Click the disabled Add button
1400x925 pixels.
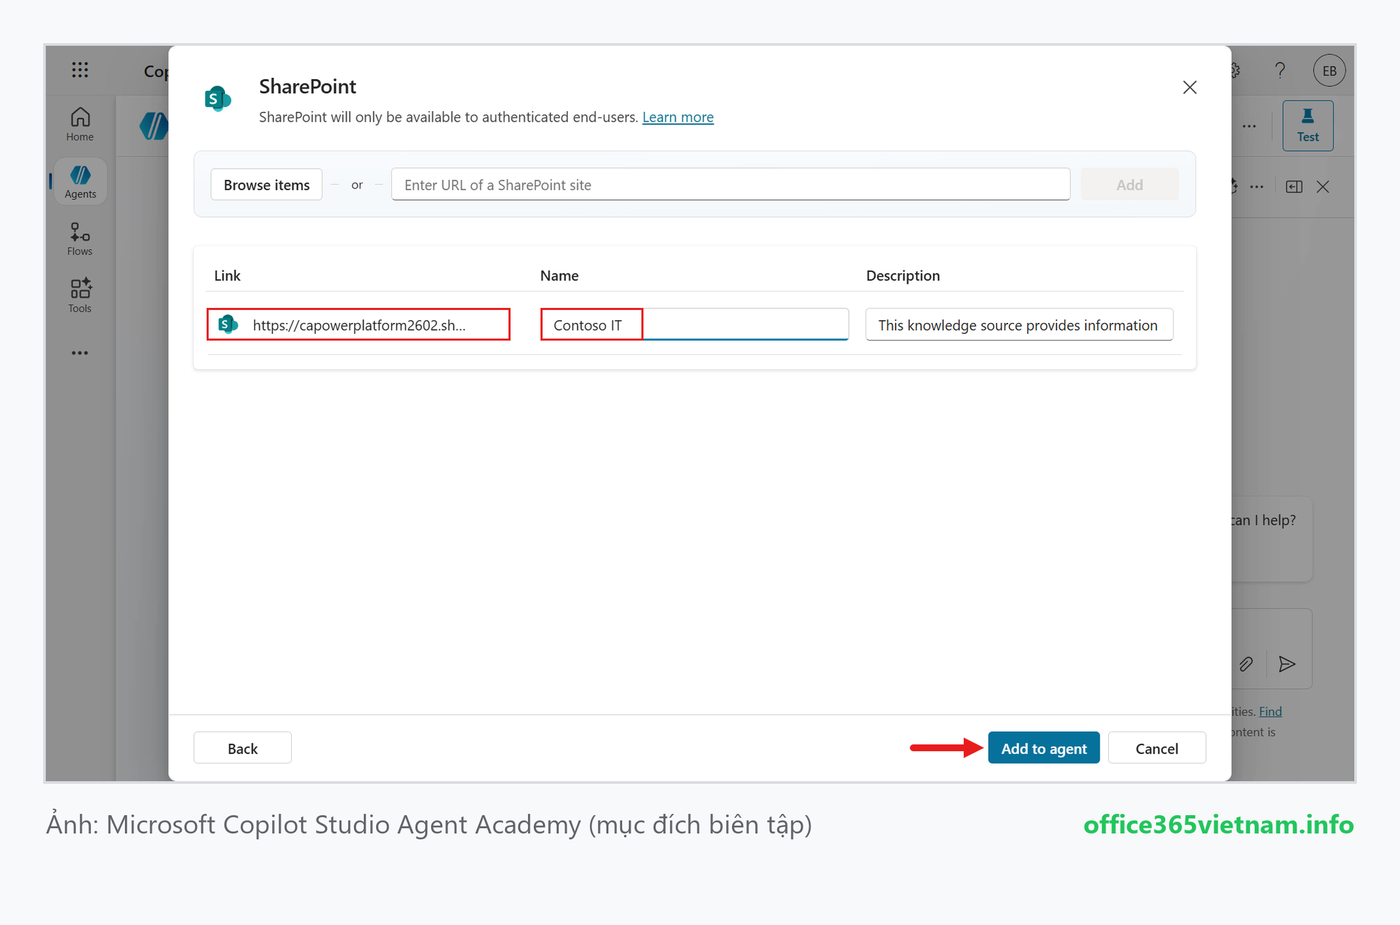tap(1130, 185)
